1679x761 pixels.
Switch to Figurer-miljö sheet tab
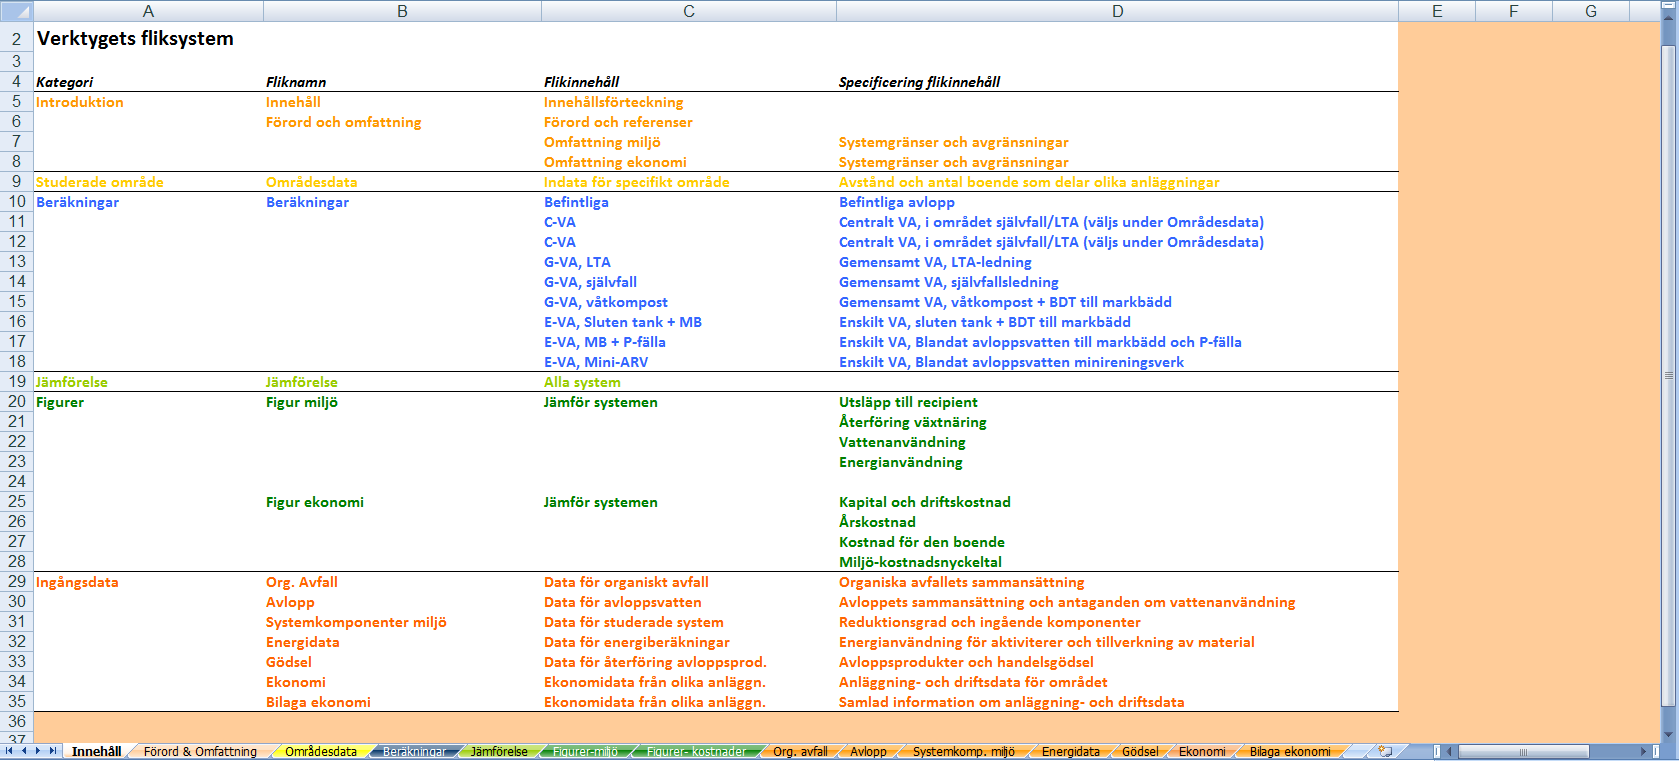point(586,751)
